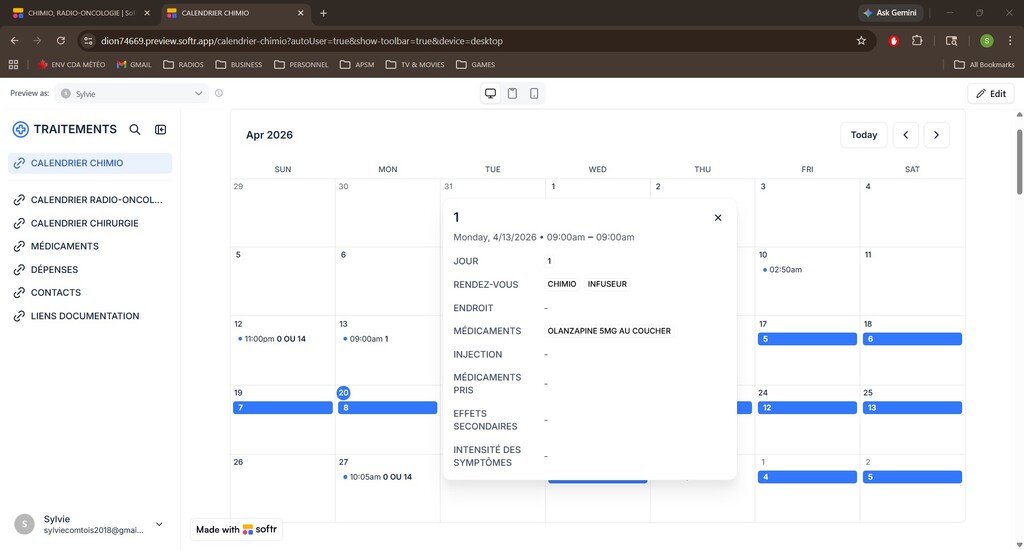Switch preview to tablet device icon
The height and width of the screenshot is (550, 1024).
[513, 93]
